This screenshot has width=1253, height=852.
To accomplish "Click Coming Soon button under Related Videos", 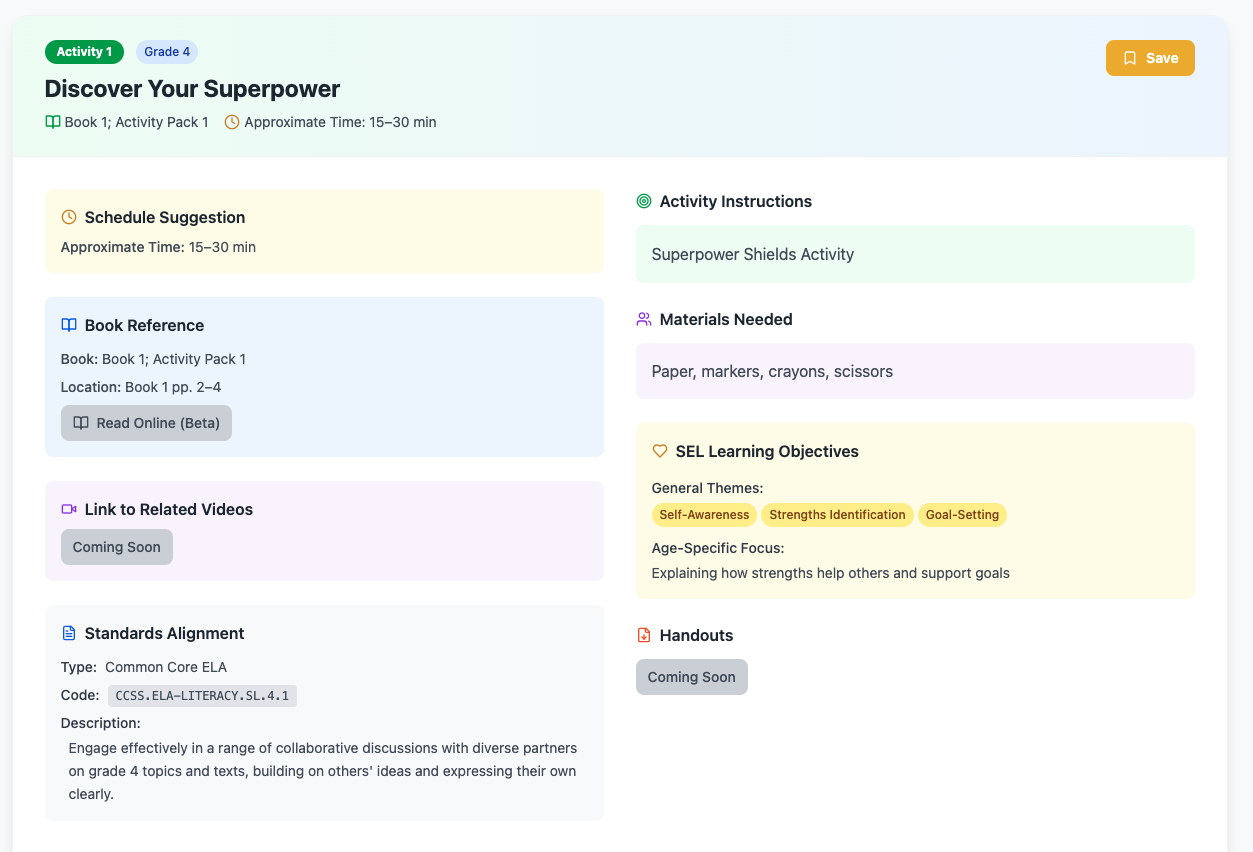I will [x=116, y=547].
